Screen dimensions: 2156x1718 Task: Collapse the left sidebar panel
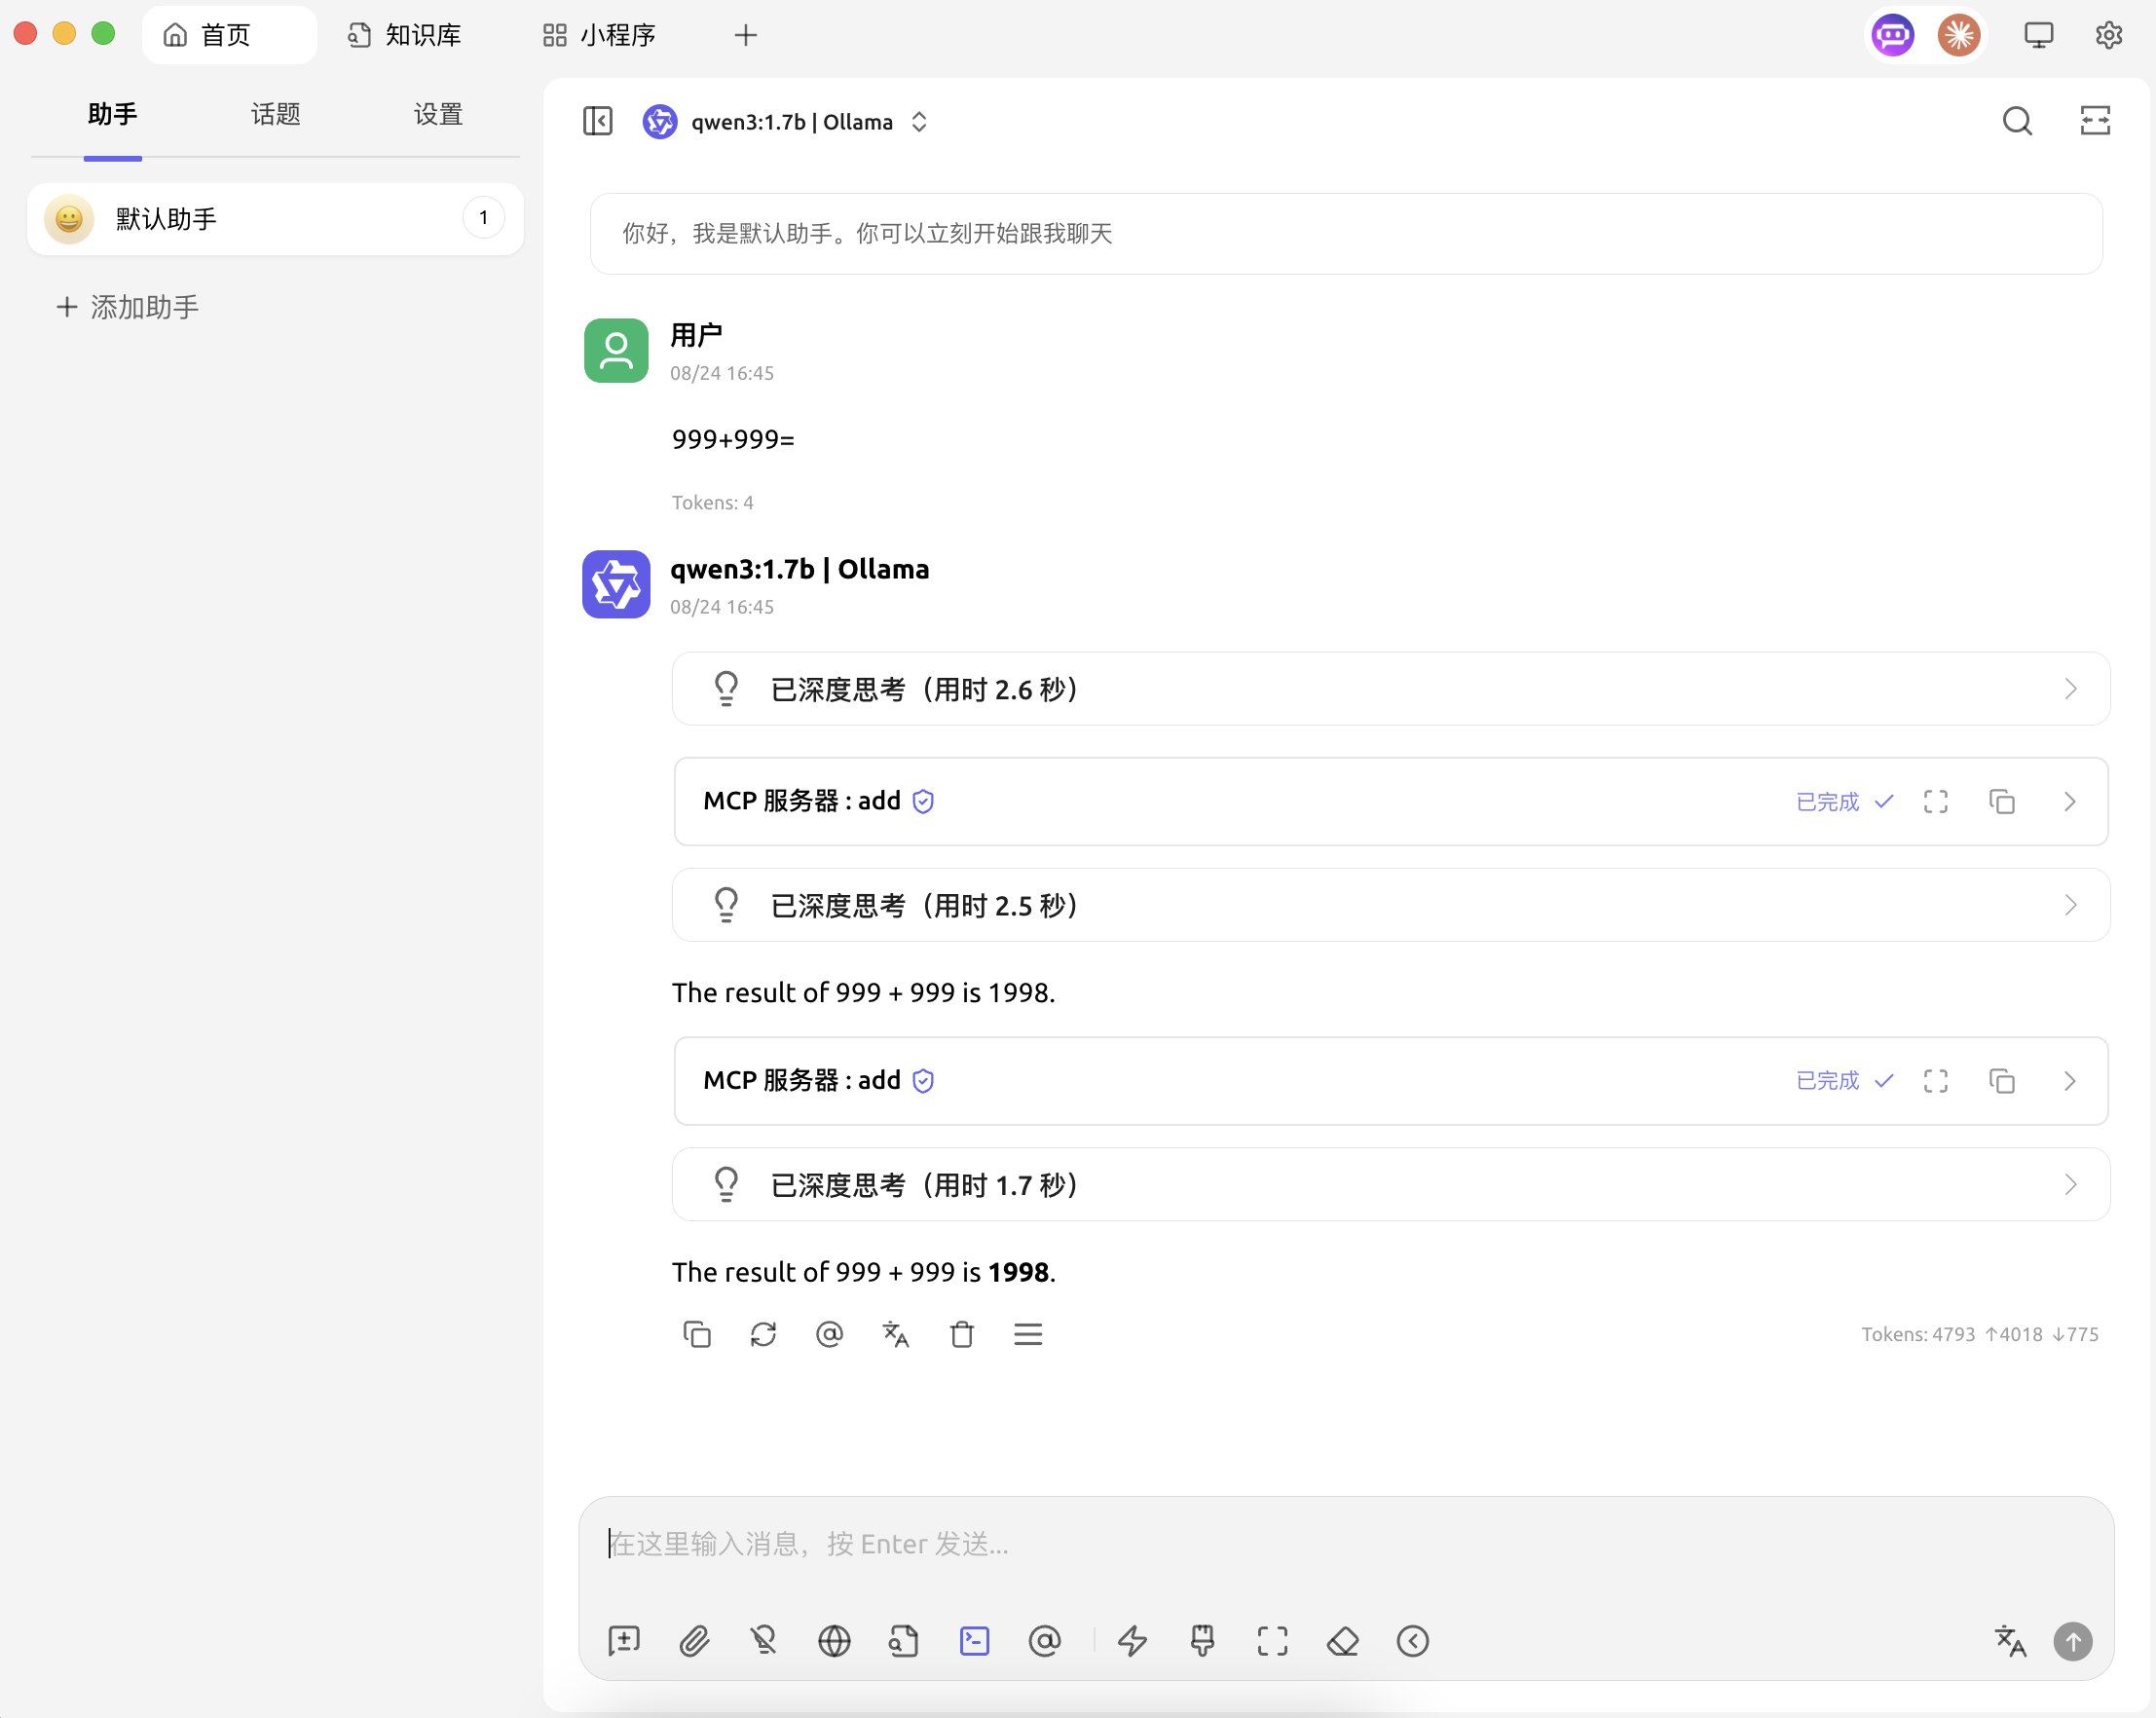597,121
